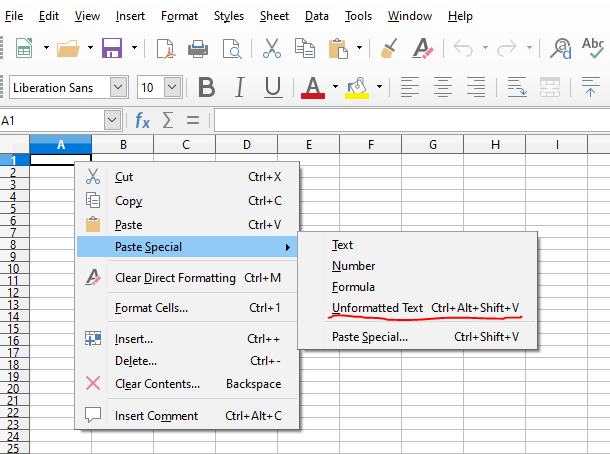Toggle Bold formatting button

coord(207,87)
